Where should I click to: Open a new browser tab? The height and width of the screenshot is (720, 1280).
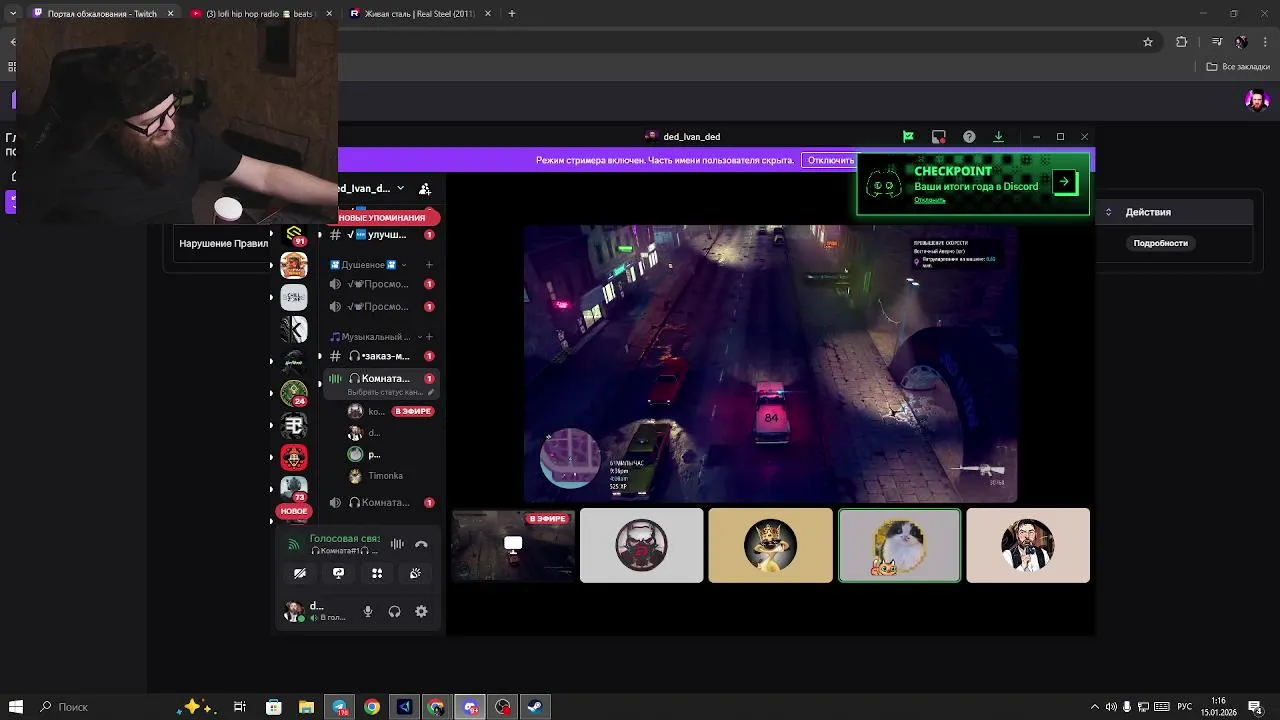[512, 14]
